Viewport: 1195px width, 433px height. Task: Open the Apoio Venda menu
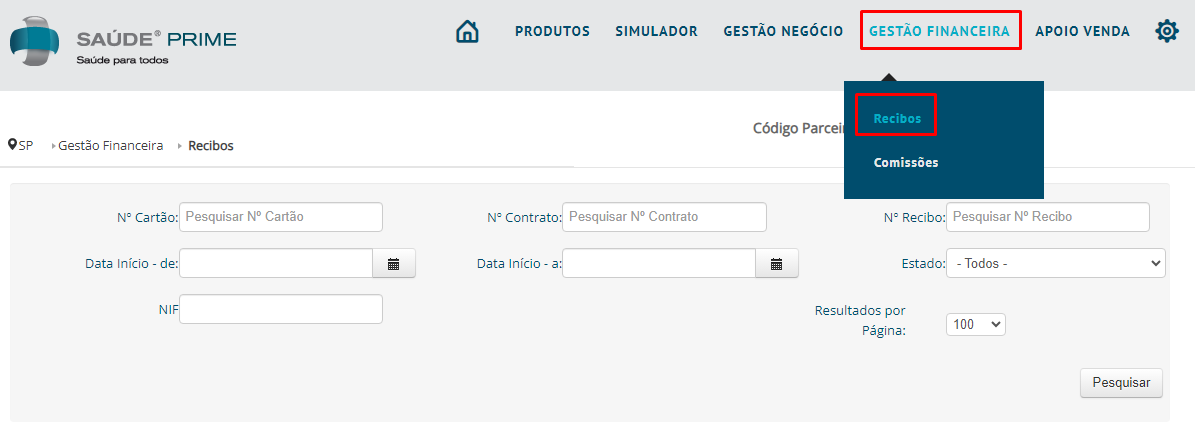pos(1082,31)
